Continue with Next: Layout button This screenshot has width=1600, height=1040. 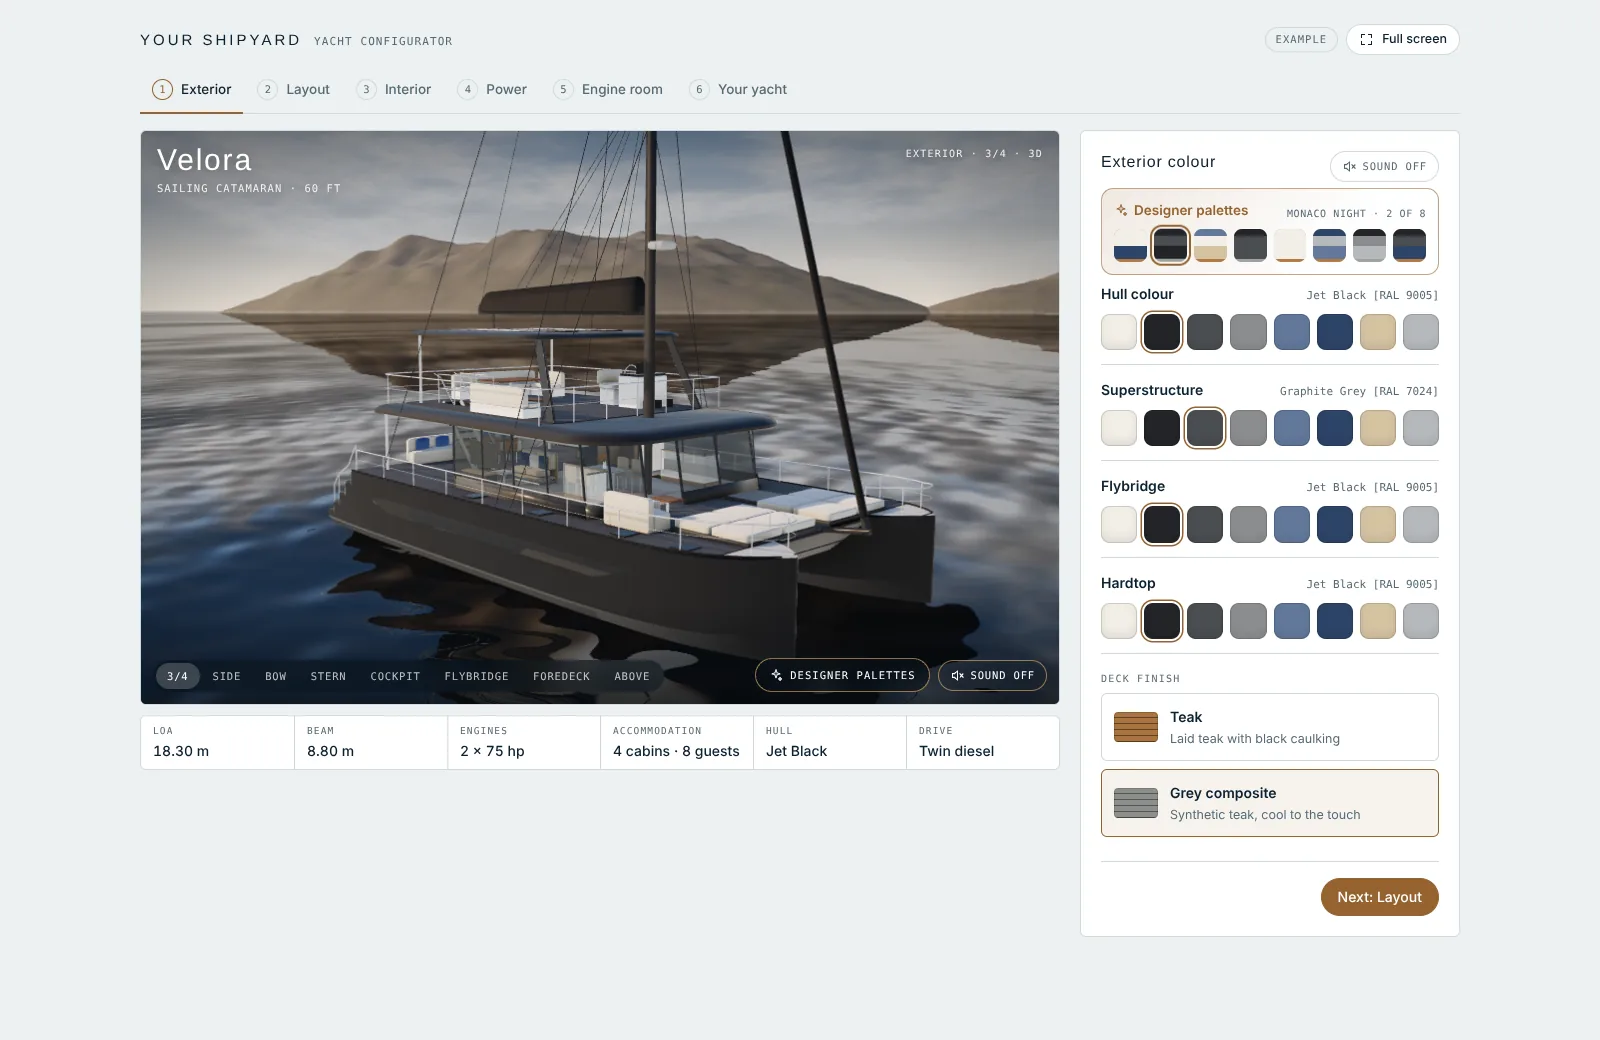click(1380, 897)
